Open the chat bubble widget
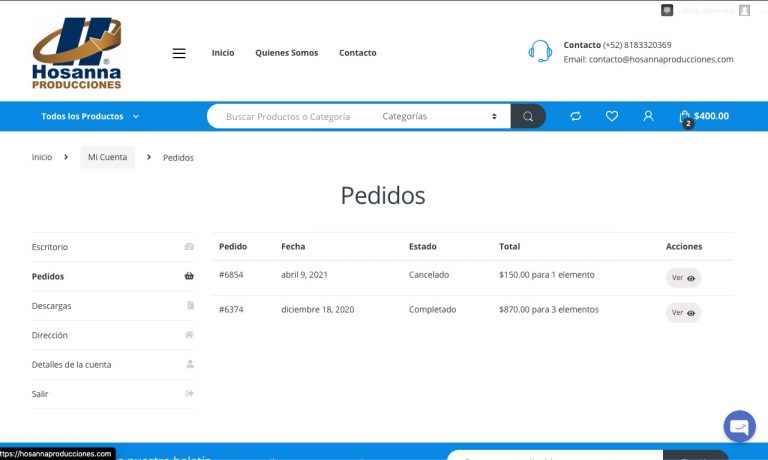The width and height of the screenshot is (768, 460). point(739,426)
